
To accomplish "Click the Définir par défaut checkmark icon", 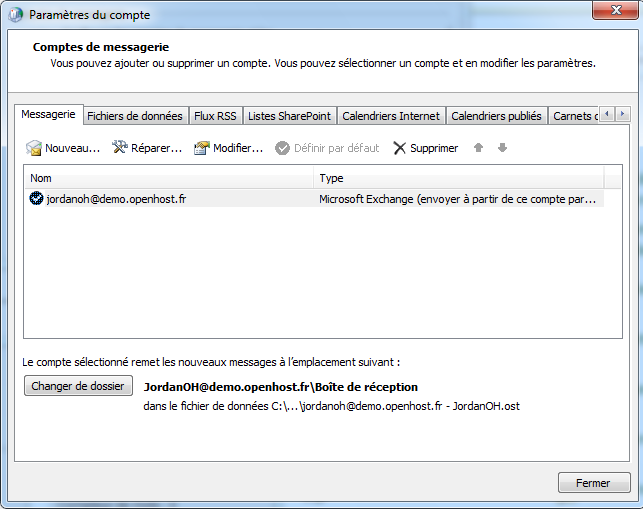I will tap(282, 148).
